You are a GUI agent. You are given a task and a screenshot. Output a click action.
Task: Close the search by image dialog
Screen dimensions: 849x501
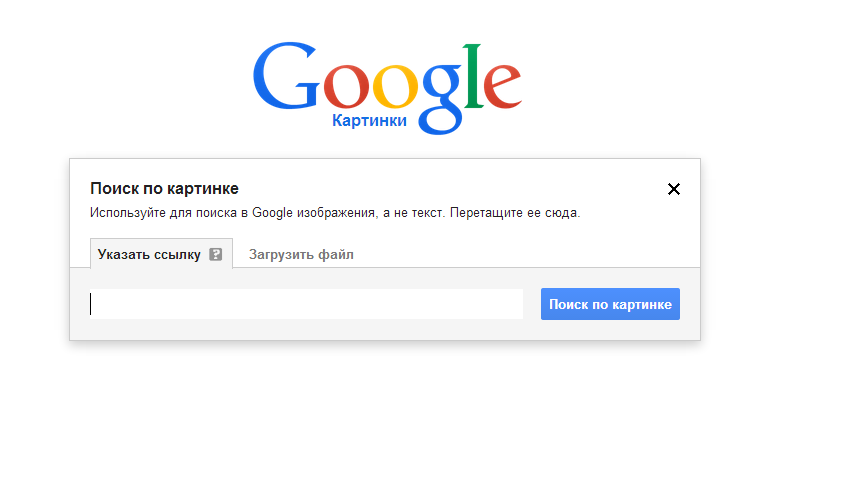[x=674, y=189]
